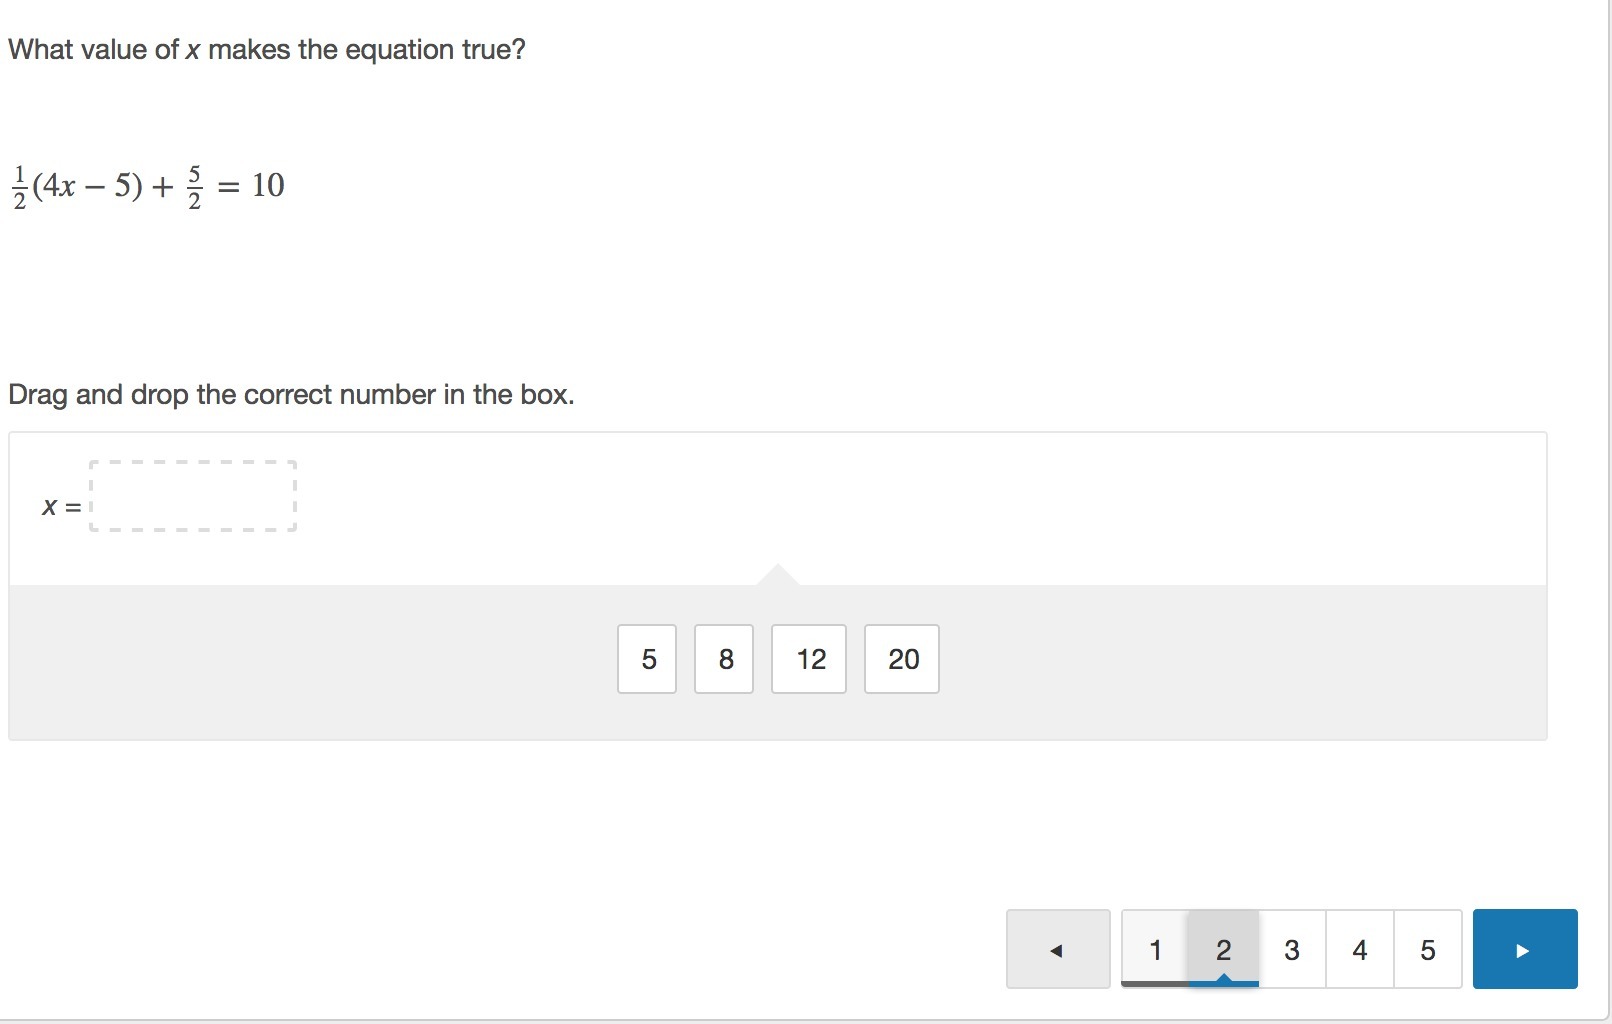Click the one-half fraction in the equation
This screenshot has width=1612, height=1024.
(x=19, y=187)
